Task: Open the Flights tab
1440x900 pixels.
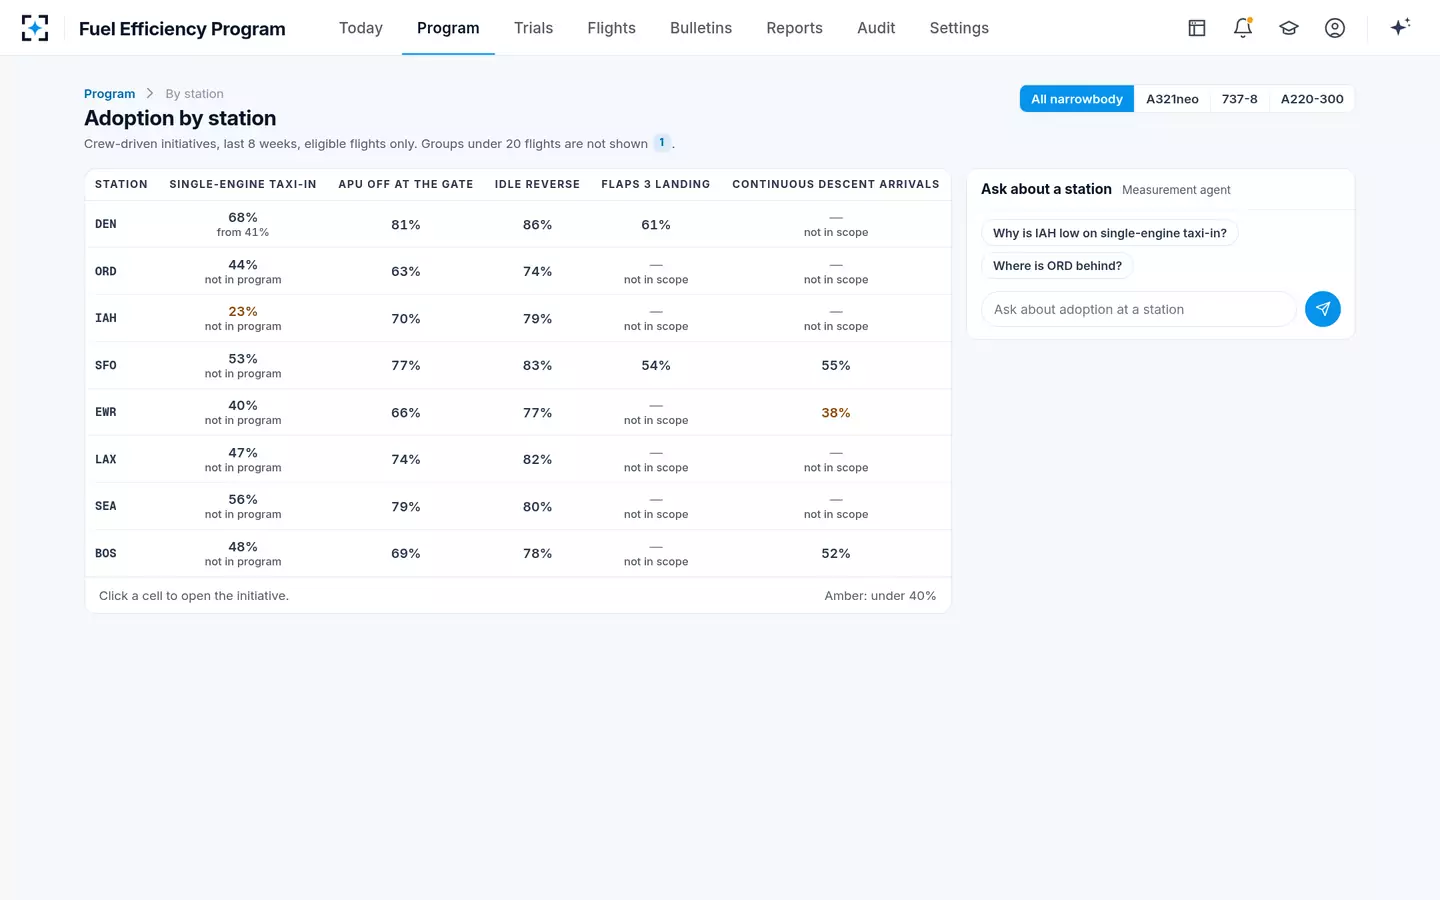Action: tap(611, 28)
